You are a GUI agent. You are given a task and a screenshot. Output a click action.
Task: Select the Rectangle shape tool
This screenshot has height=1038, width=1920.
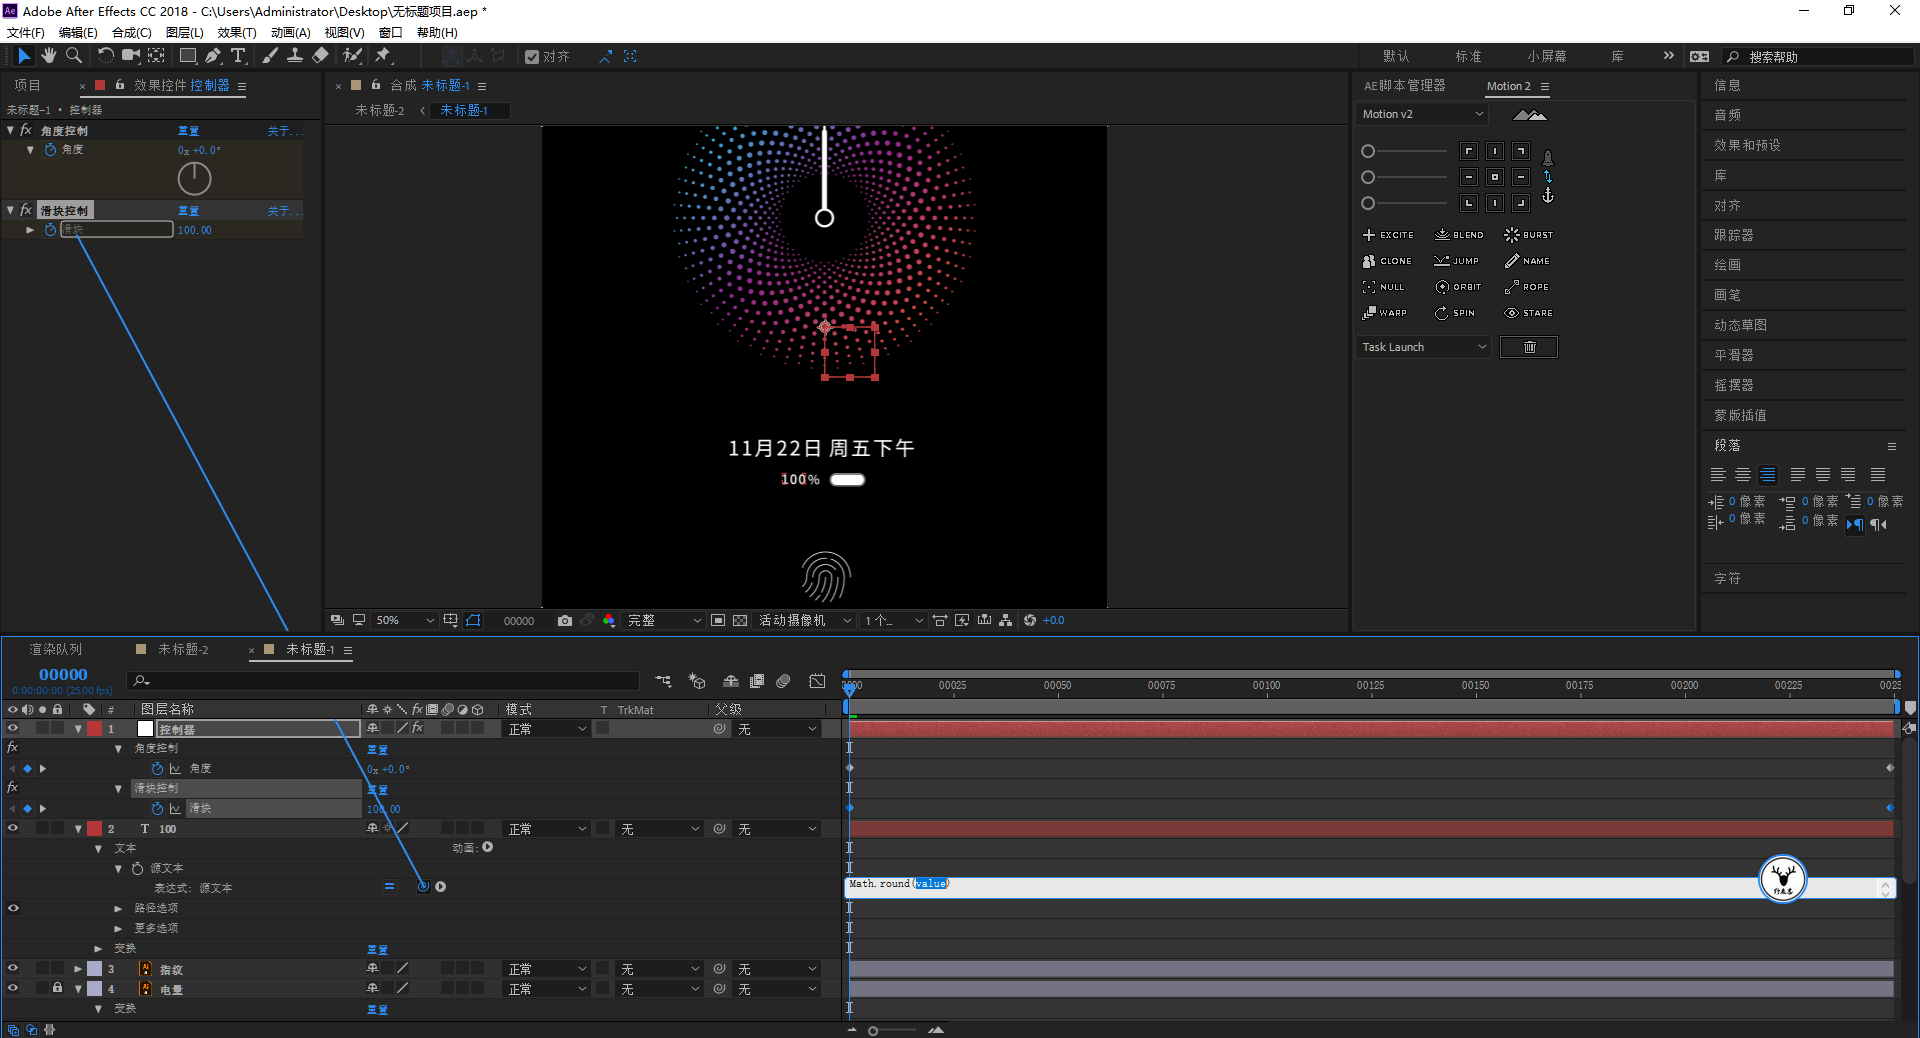188,56
